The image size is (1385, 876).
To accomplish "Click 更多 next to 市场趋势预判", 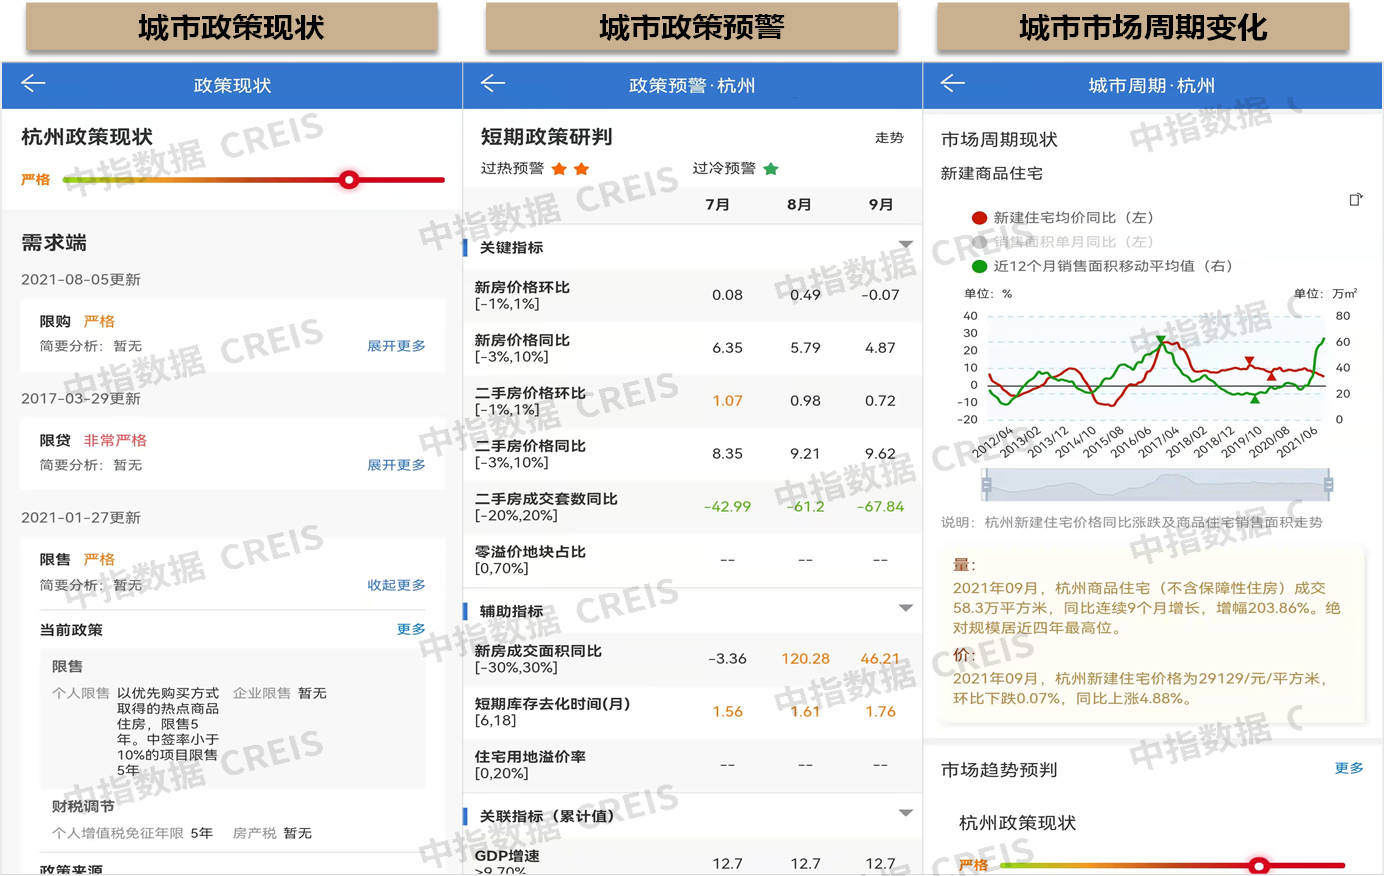I will tap(1348, 768).
